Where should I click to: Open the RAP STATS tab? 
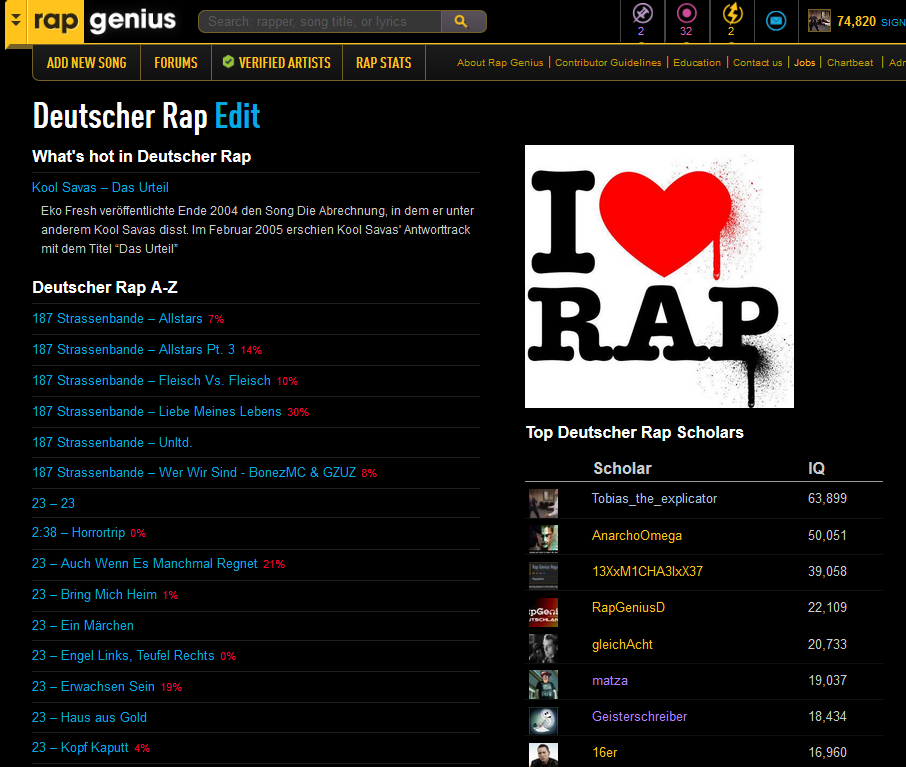tap(383, 62)
